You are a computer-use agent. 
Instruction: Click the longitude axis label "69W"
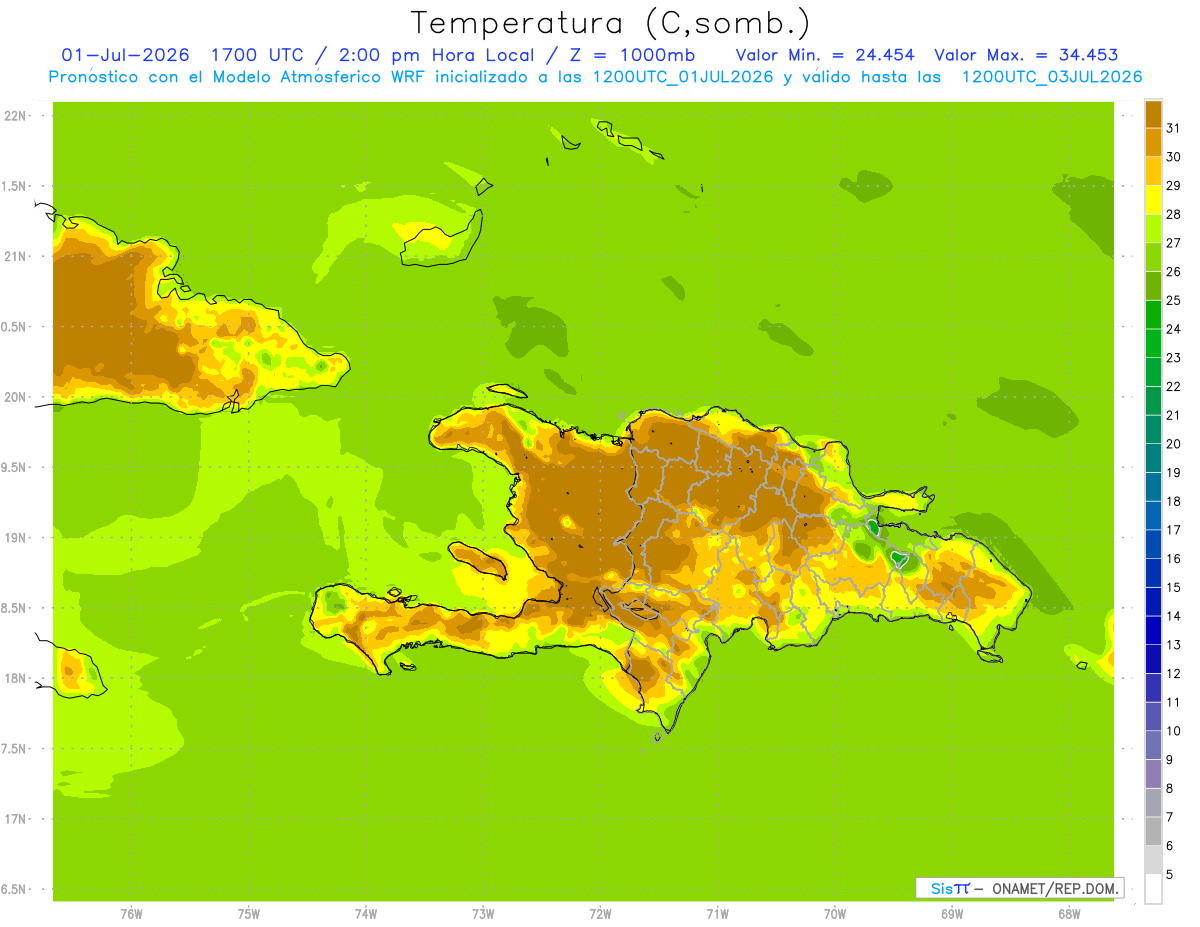pos(951,914)
